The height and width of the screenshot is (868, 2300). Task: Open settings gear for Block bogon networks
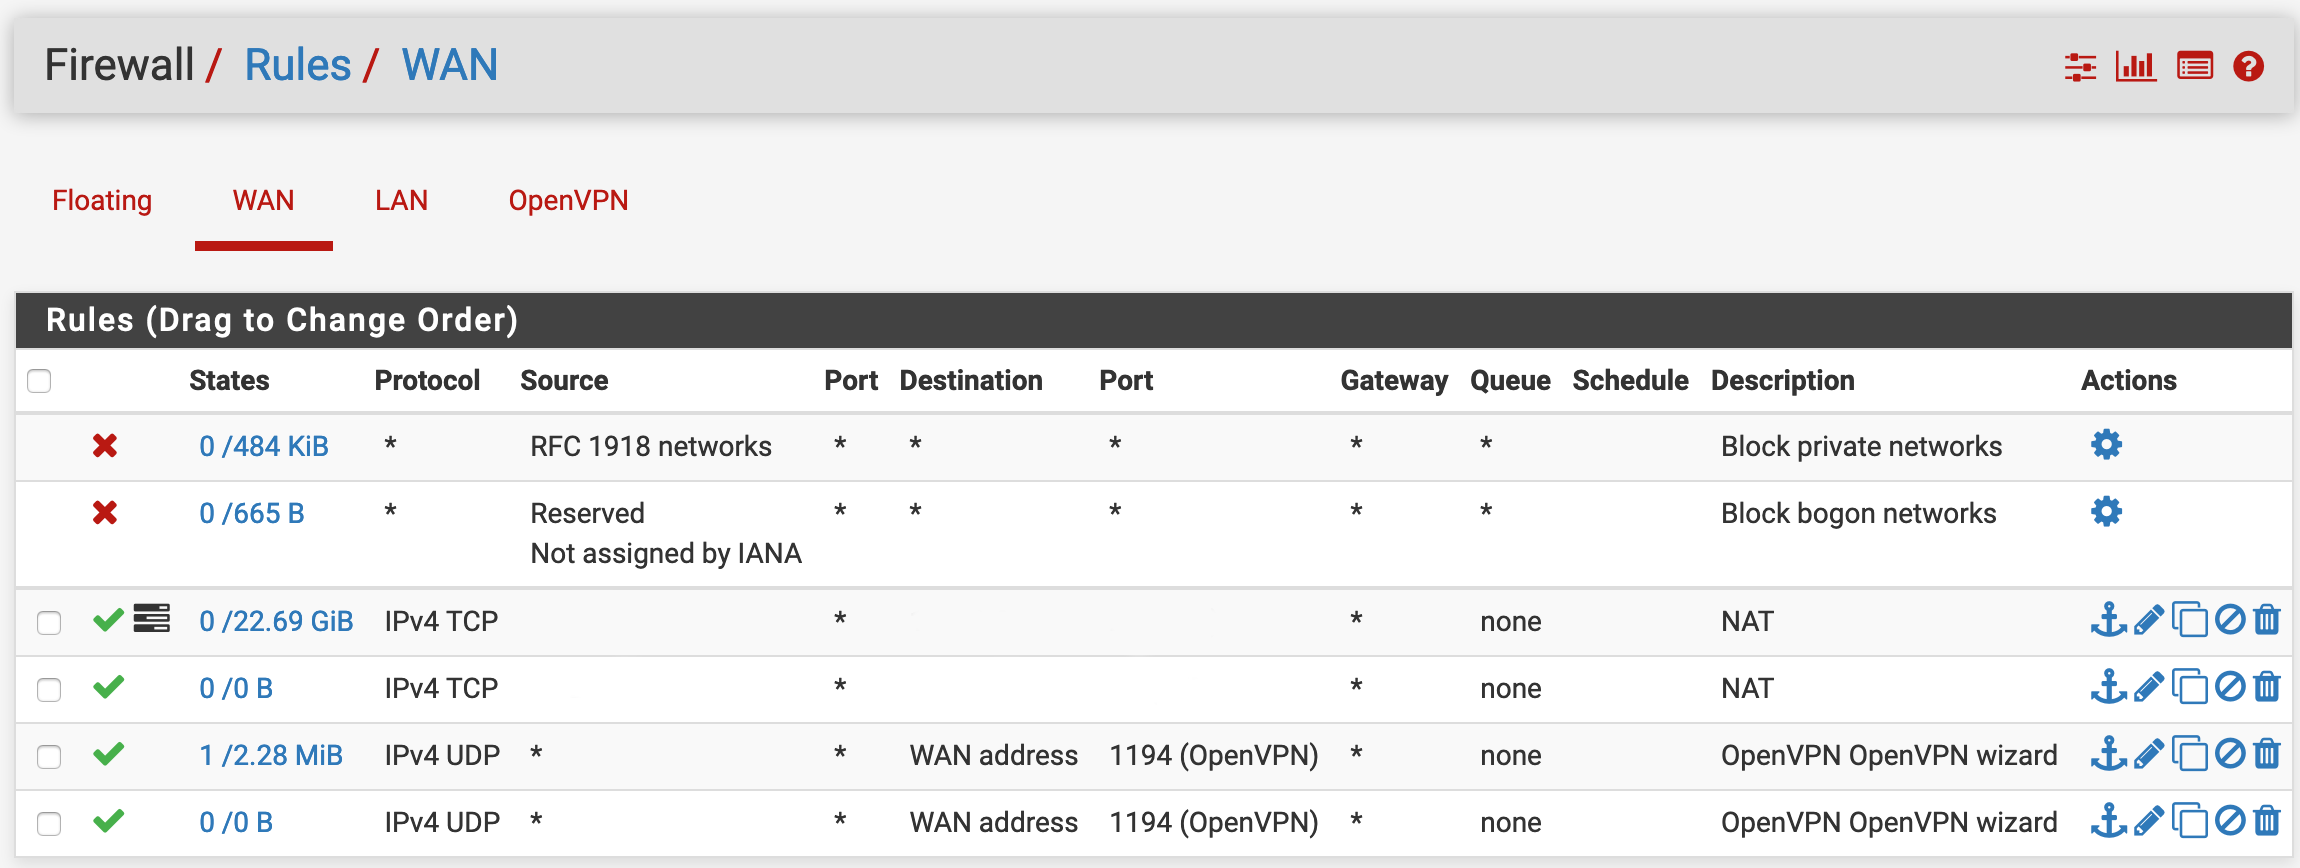[2106, 512]
